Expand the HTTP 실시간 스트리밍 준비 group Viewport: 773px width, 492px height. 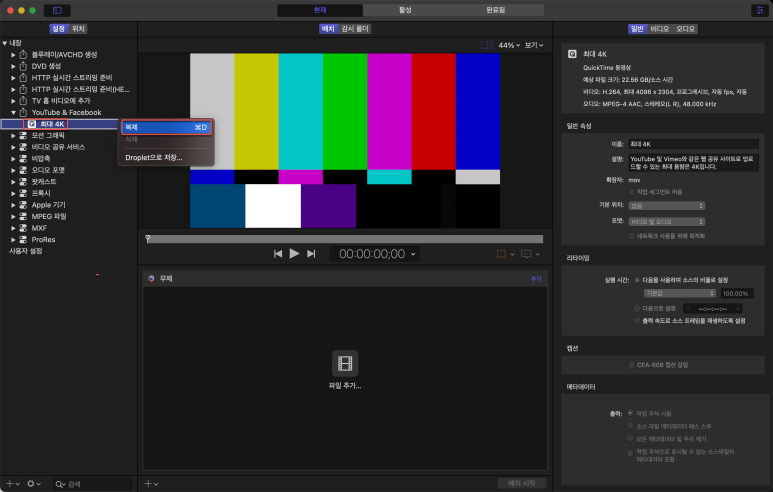pyautogui.click(x=13, y=77)
